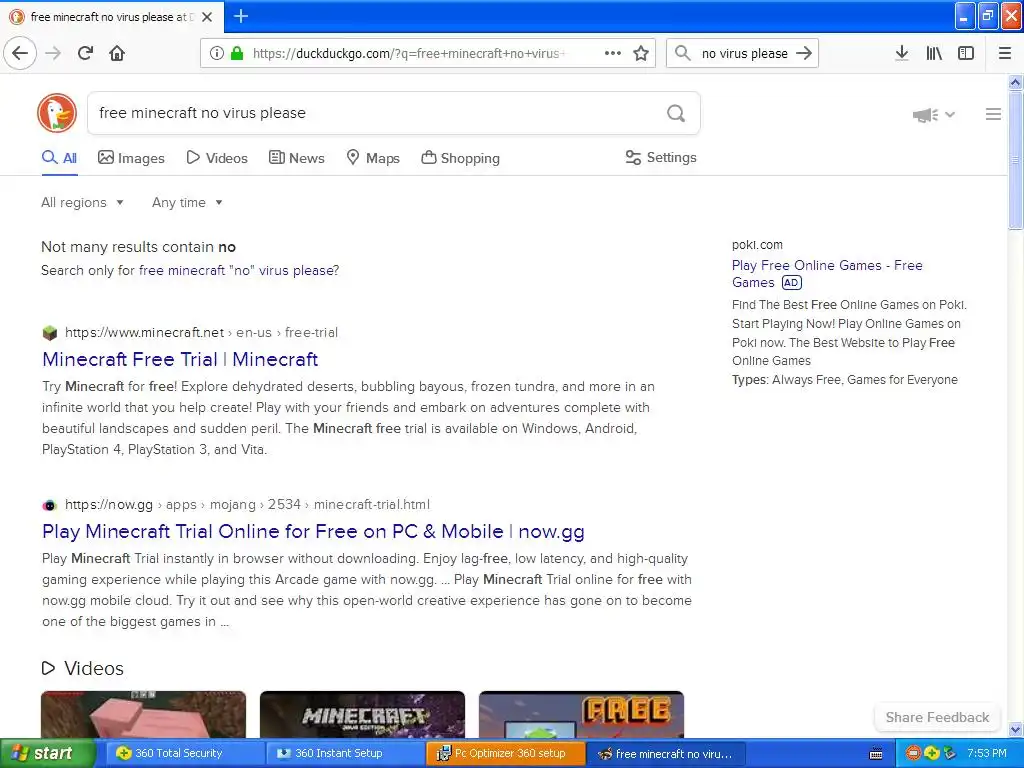Submit the Firefox search bar arrow
Image resolution: width=1024 pixels, height=768 pixels.
coord(804,53)
